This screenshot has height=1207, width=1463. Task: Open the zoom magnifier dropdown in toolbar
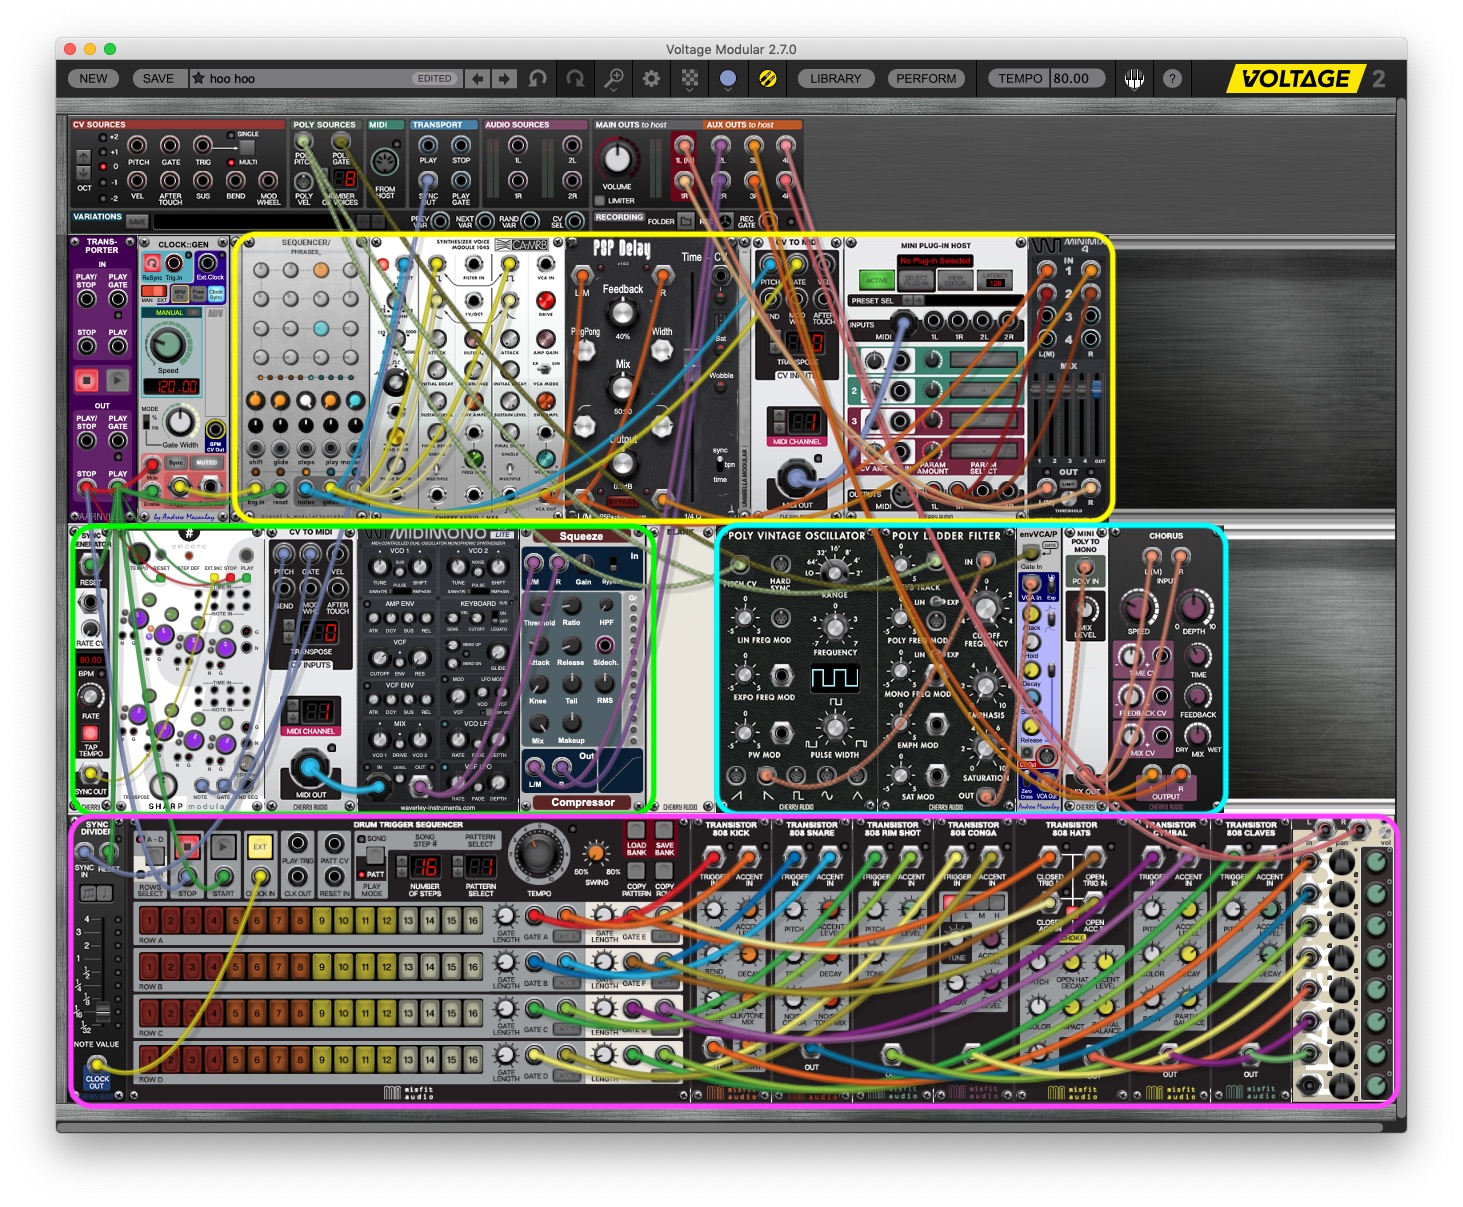(614, 78)
